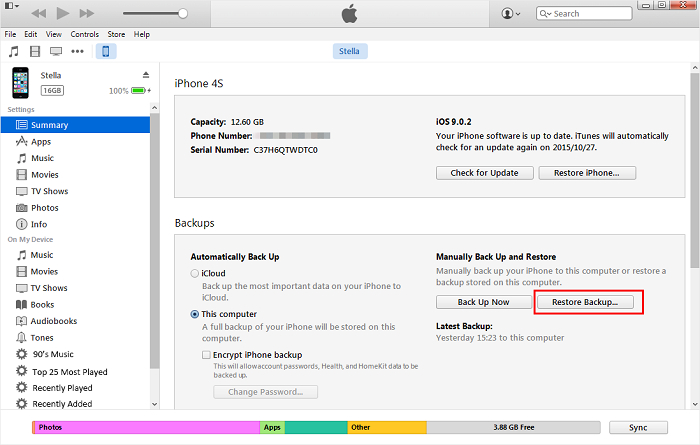Click Photos segment of storage bar
Image resolution: width=700 pixels, height=445 pixels.
click(147, 427)
